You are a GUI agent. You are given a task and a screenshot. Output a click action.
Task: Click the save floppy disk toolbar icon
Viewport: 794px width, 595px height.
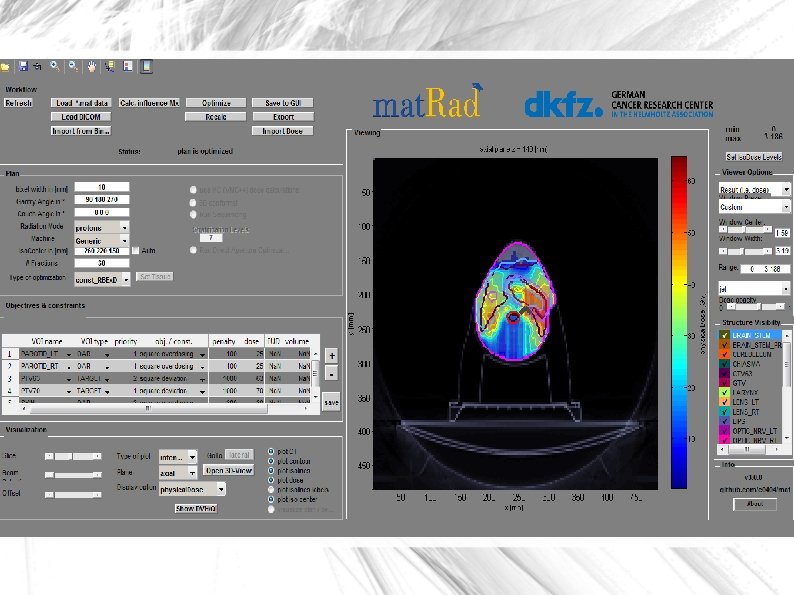[x=23, y=66]
